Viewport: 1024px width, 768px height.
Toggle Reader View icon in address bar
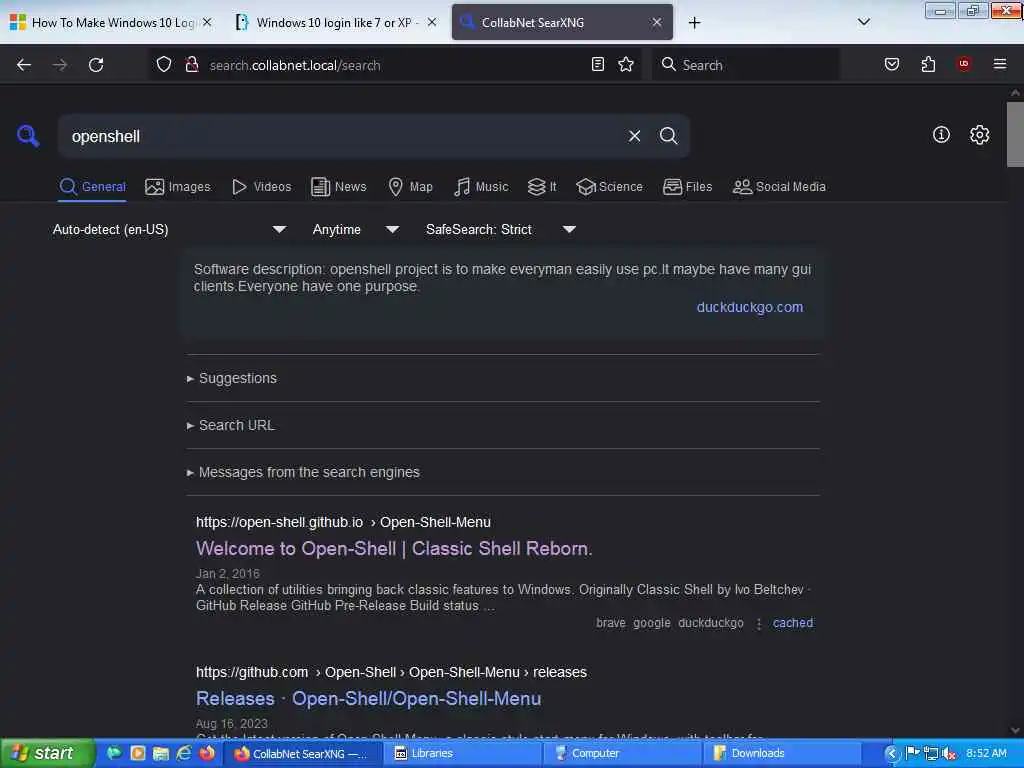(598, 64)
